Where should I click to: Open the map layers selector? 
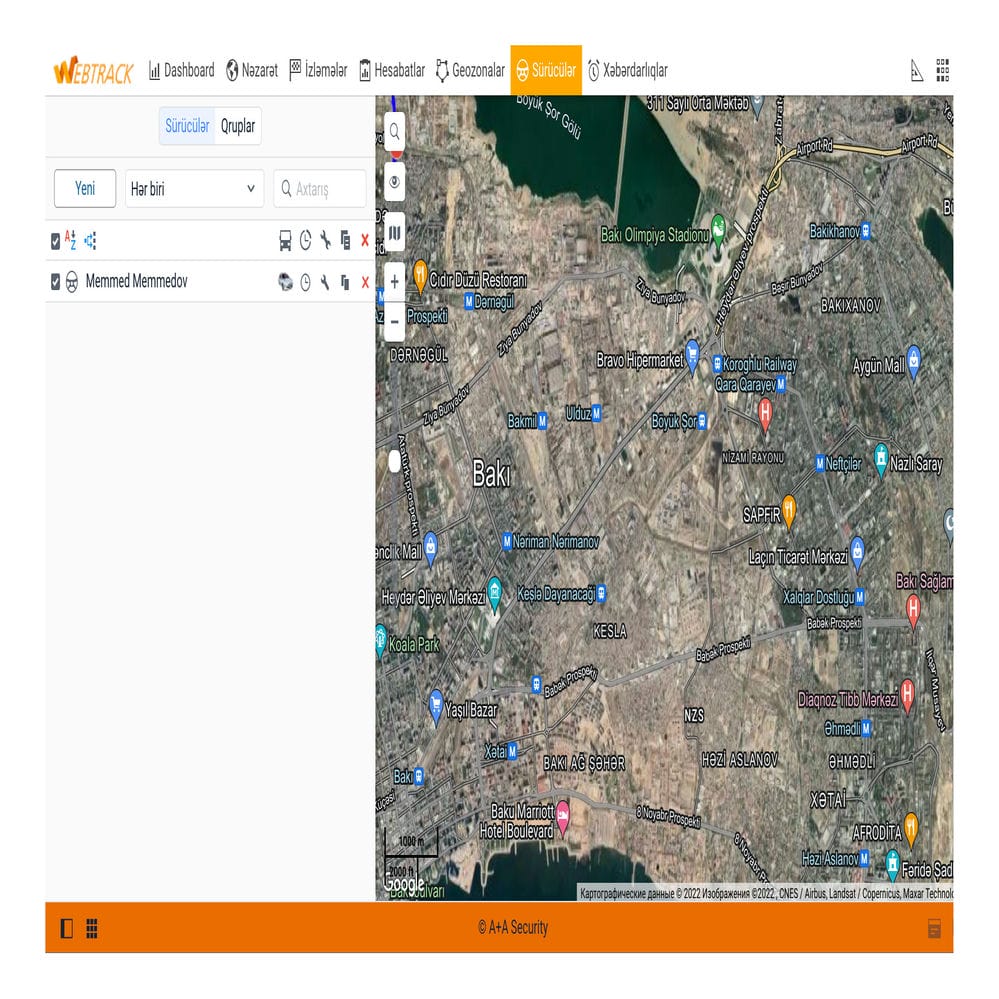click(395, 234)
